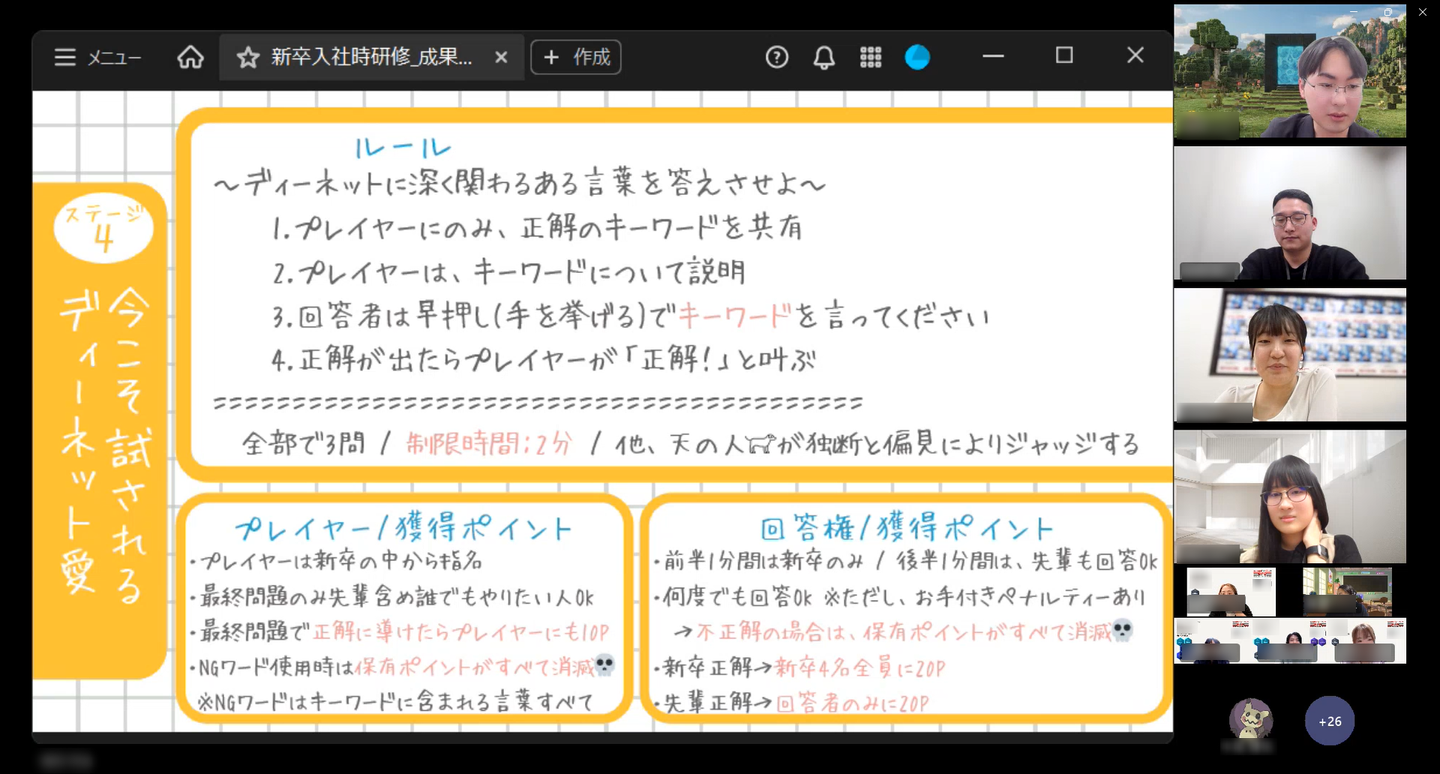Select video tile with Minecraft background
The height and width of the screenshot is (774, 1440).
[x=1290, y=71]
